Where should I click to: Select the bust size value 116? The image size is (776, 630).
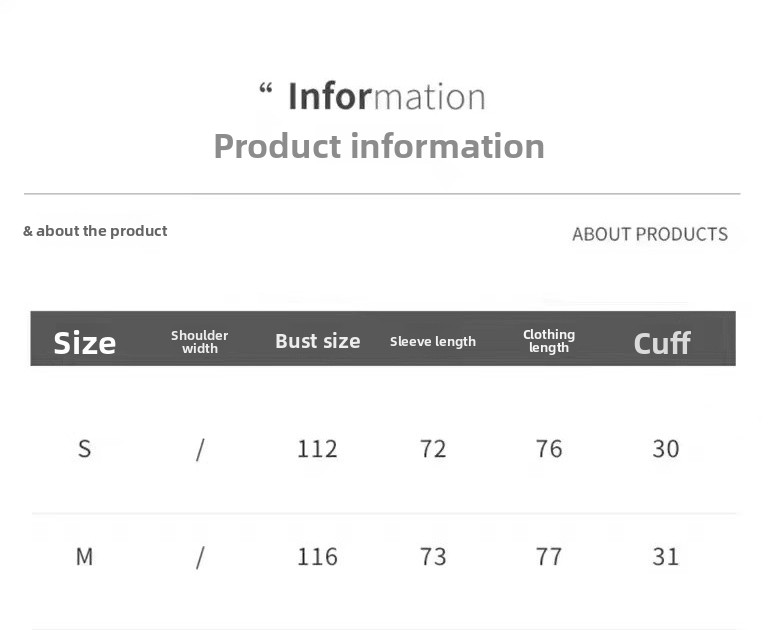pos(317,556)
